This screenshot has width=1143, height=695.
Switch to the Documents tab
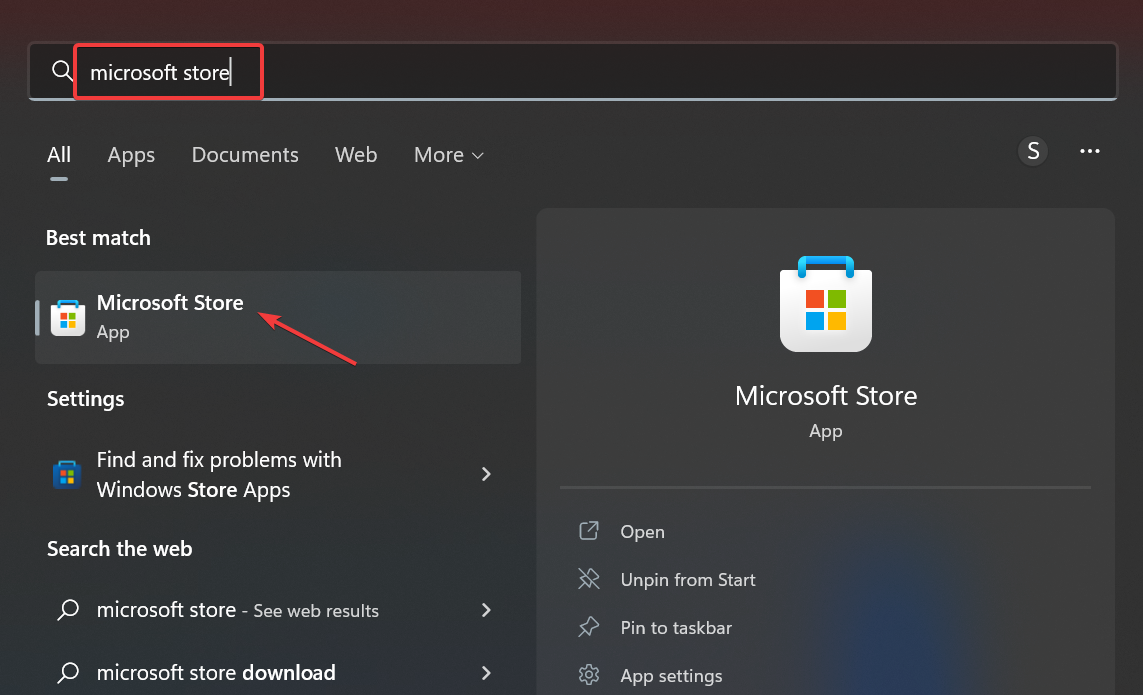245,155
